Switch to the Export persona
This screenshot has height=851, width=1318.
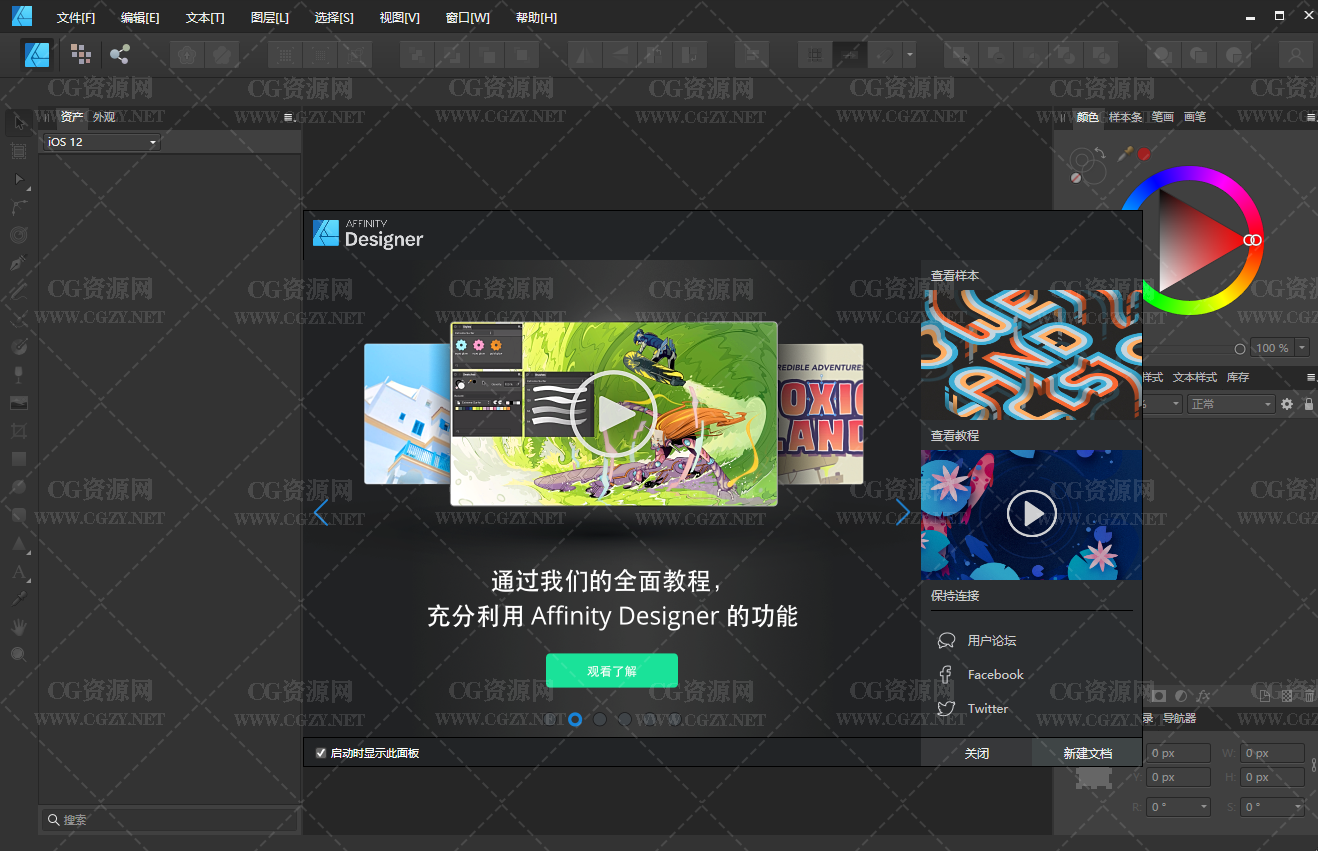[x=120, y=55]
